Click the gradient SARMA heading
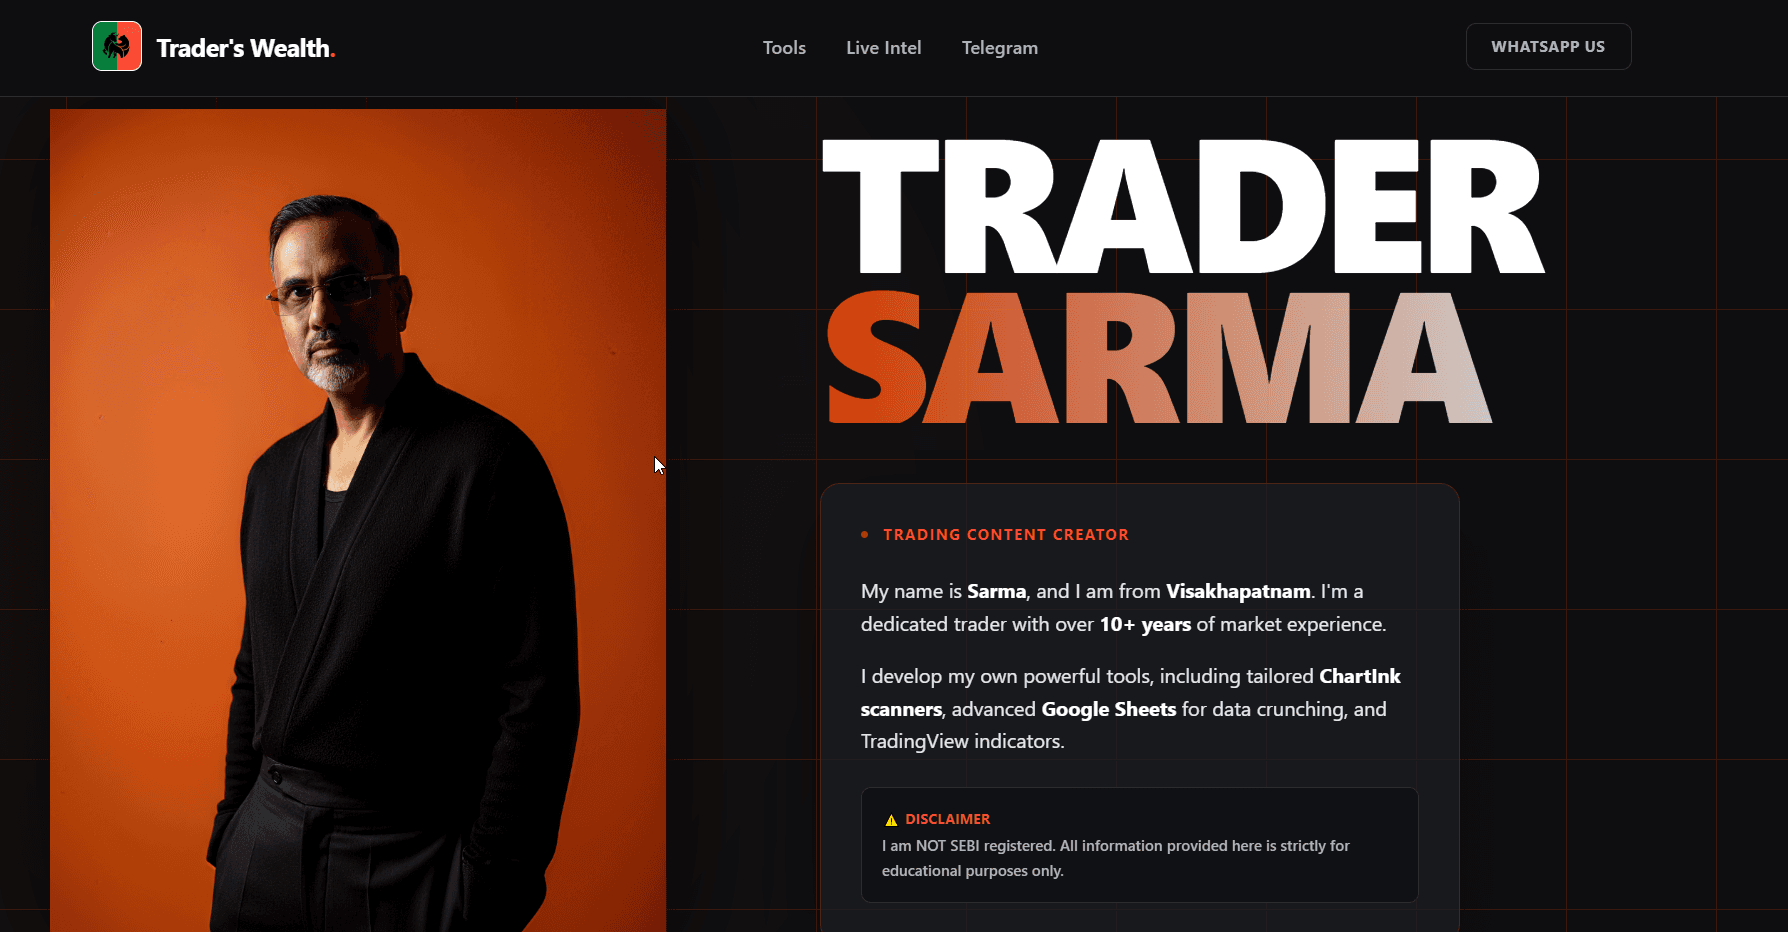This screenshot has height=932, width=1788. pyautogui.click(x=1160, y=358)
